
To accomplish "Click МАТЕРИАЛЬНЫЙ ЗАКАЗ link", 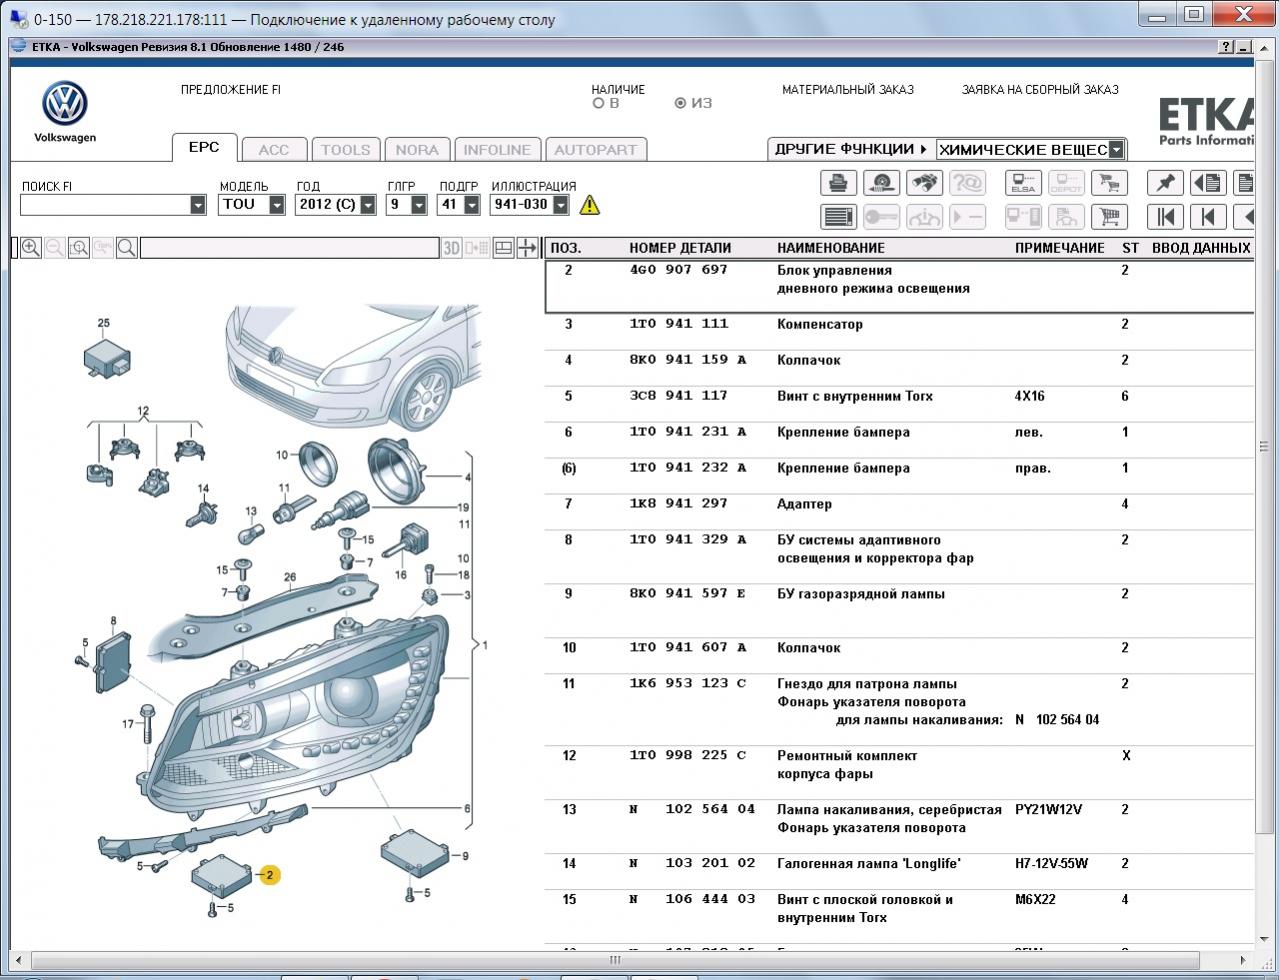I will click(848, 90).
